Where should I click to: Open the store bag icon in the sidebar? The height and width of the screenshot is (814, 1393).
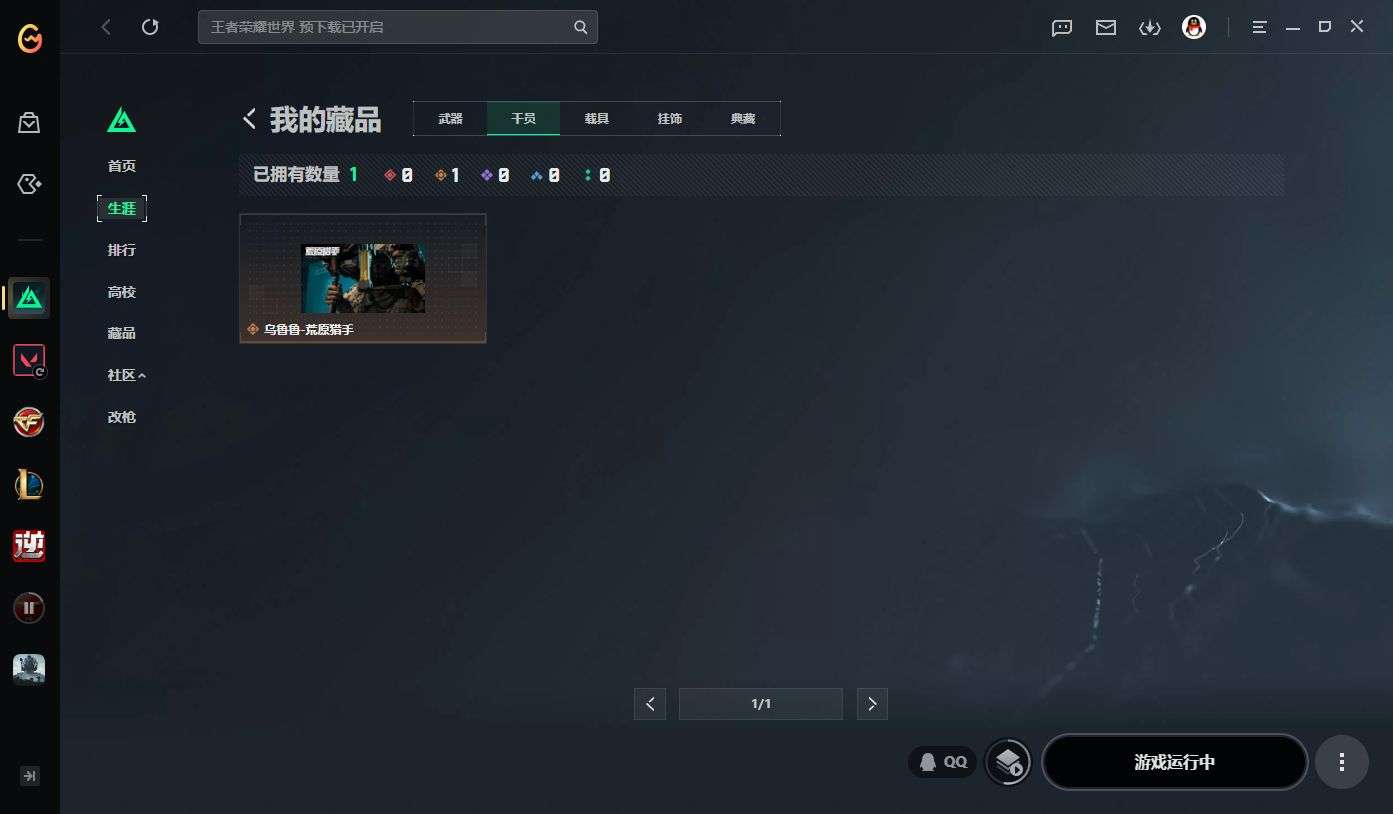29,123
